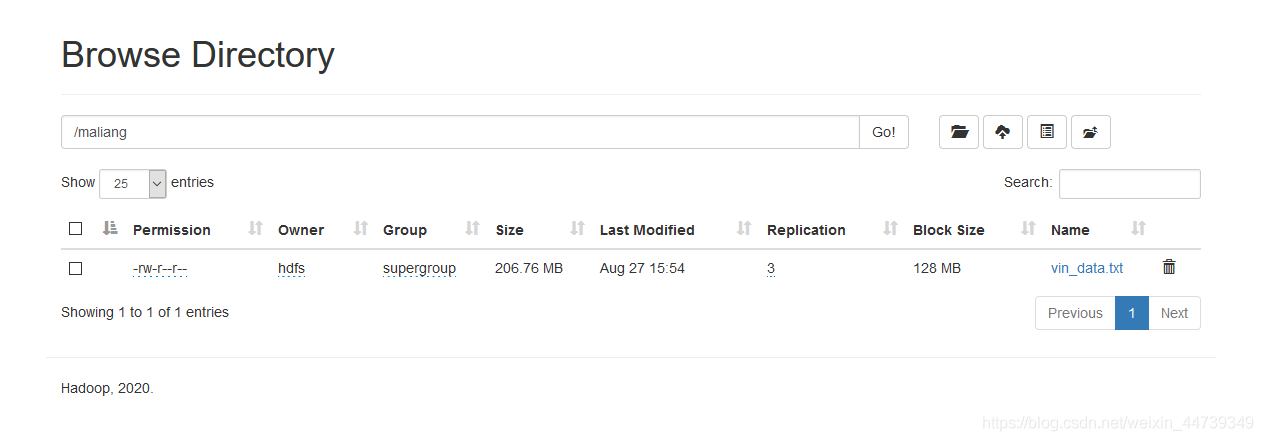
Task: Sort by the Name column arrows
Action: tap(1138, 229)
